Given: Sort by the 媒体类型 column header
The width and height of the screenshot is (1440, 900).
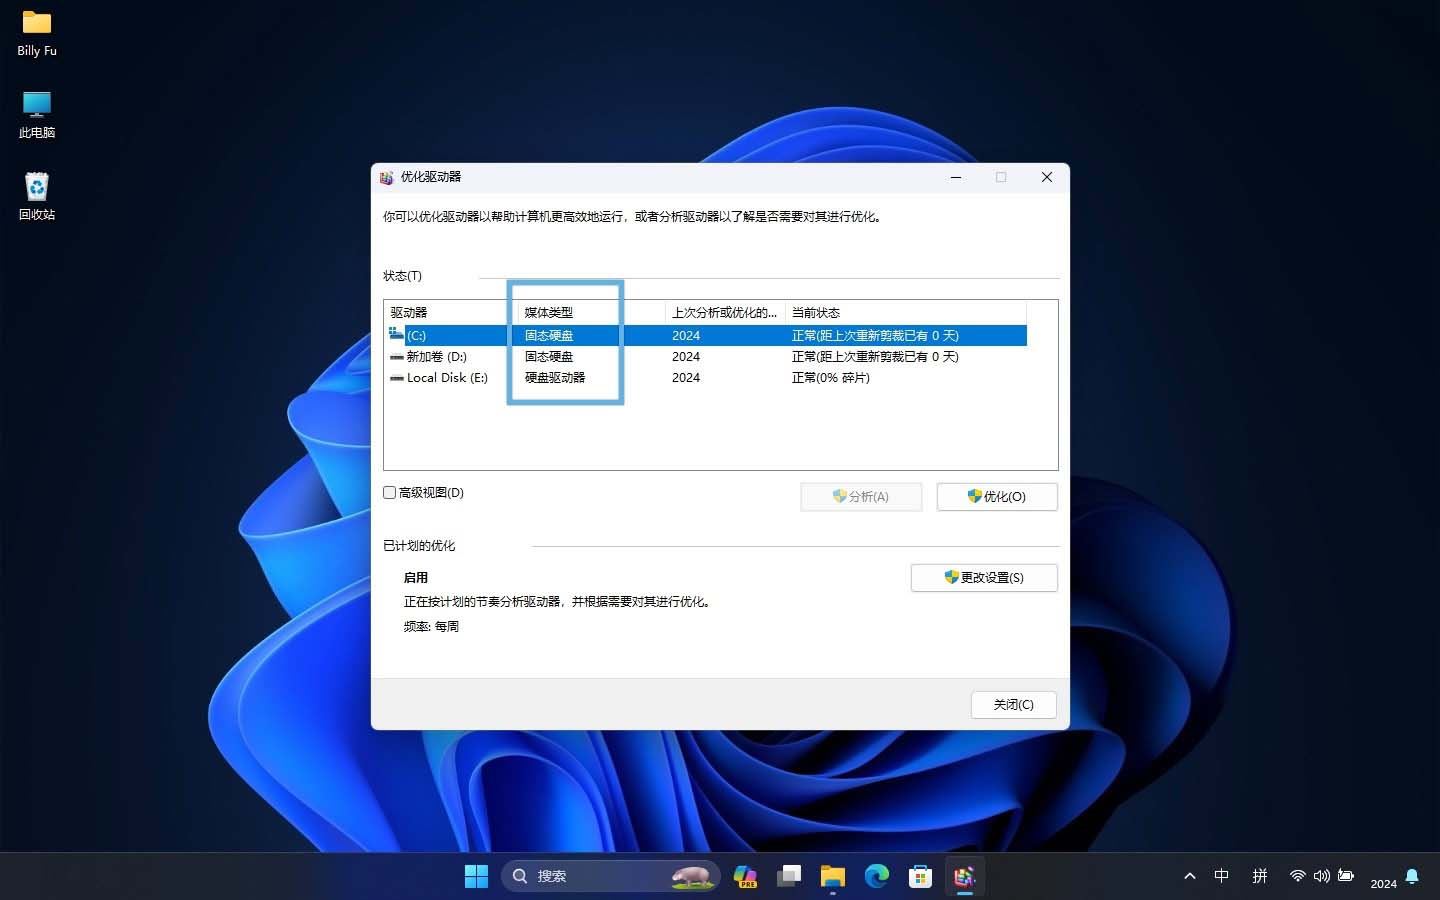Looking at the screenshot, I should pos(590,312).
